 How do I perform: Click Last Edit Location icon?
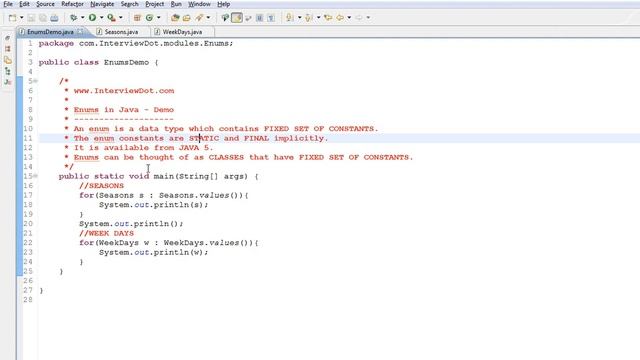(328, 18)
